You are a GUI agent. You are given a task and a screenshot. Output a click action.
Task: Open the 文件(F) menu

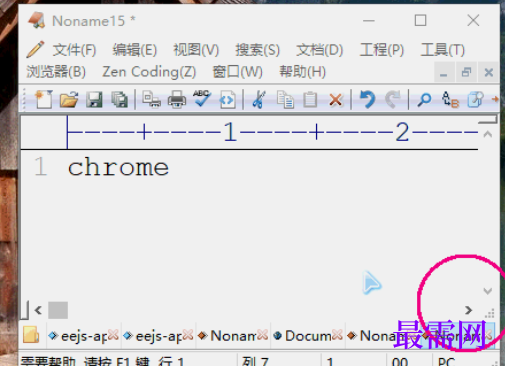(x=74, y=50)
